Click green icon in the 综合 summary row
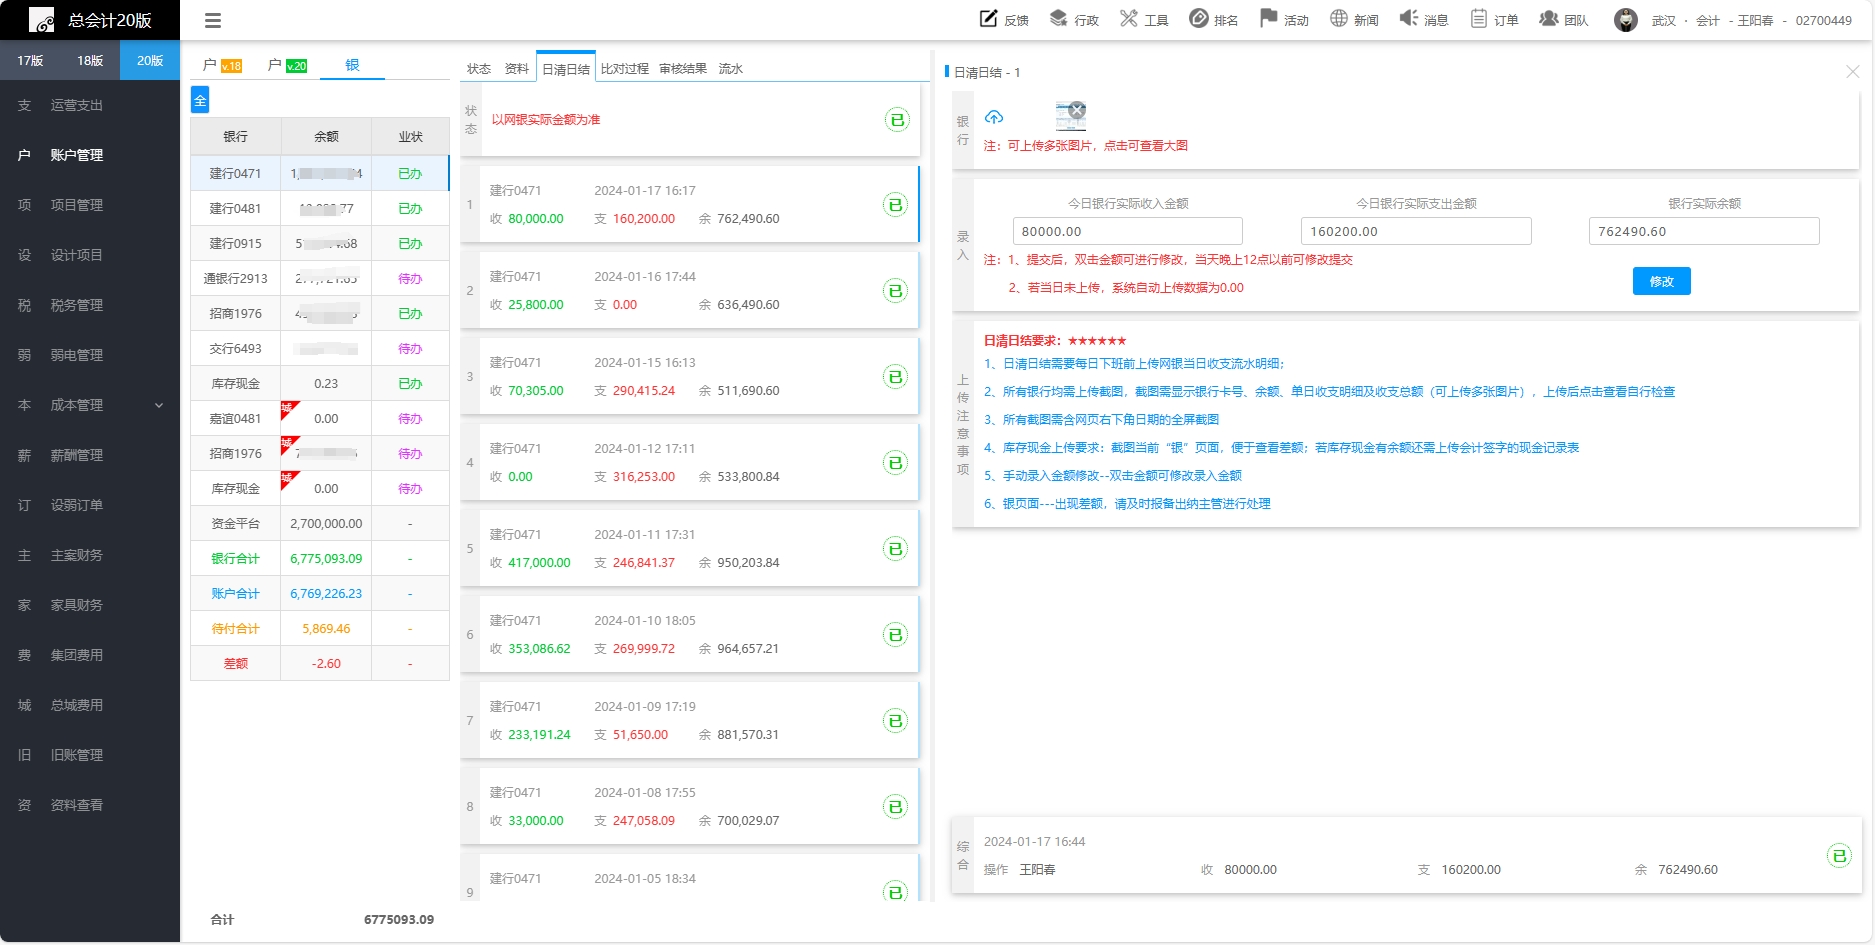This screenshot has height=945, width=1875. point(1839,855)
